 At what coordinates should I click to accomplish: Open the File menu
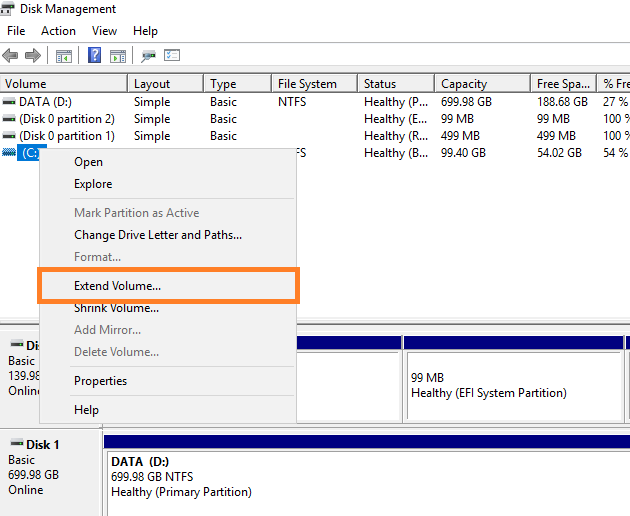click(16, 31)
